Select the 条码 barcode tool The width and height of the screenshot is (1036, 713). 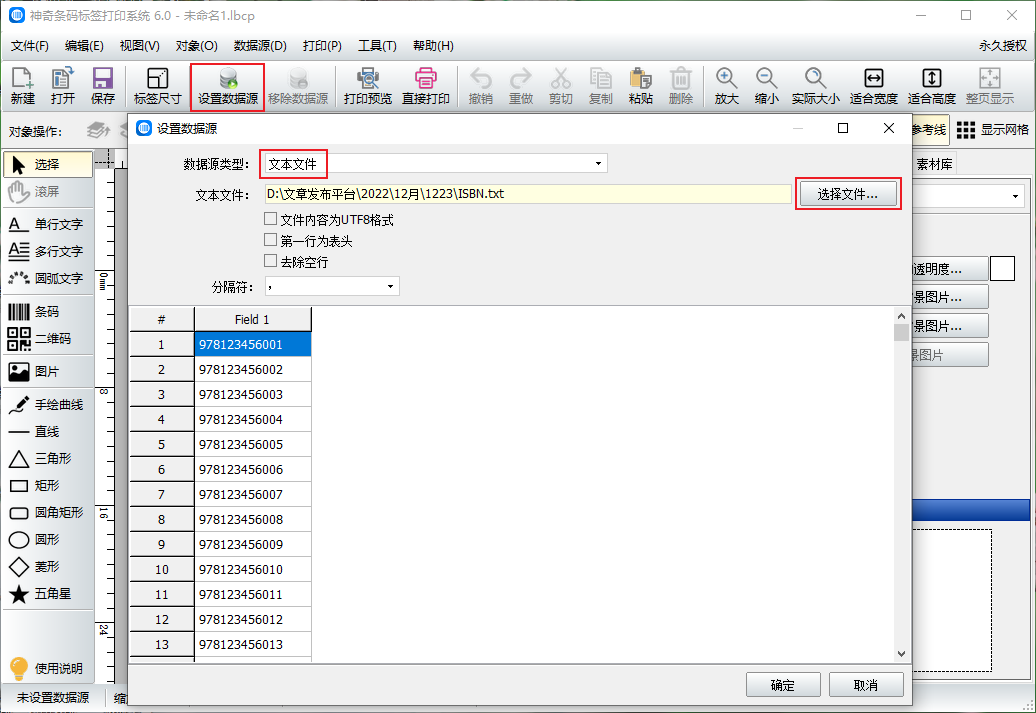pyautogui.click(x=48, y=311)
